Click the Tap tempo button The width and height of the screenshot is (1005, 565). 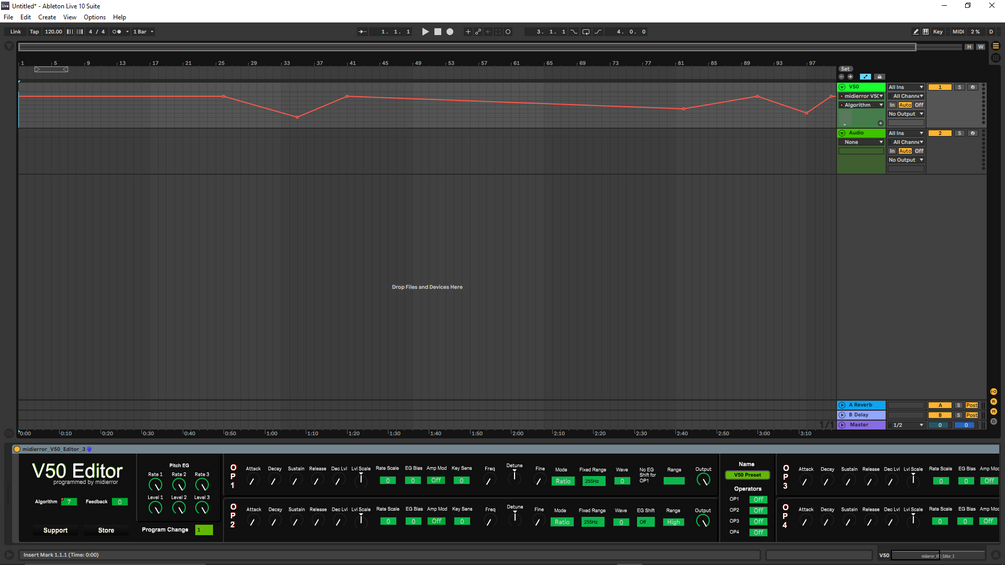(34, 31)
